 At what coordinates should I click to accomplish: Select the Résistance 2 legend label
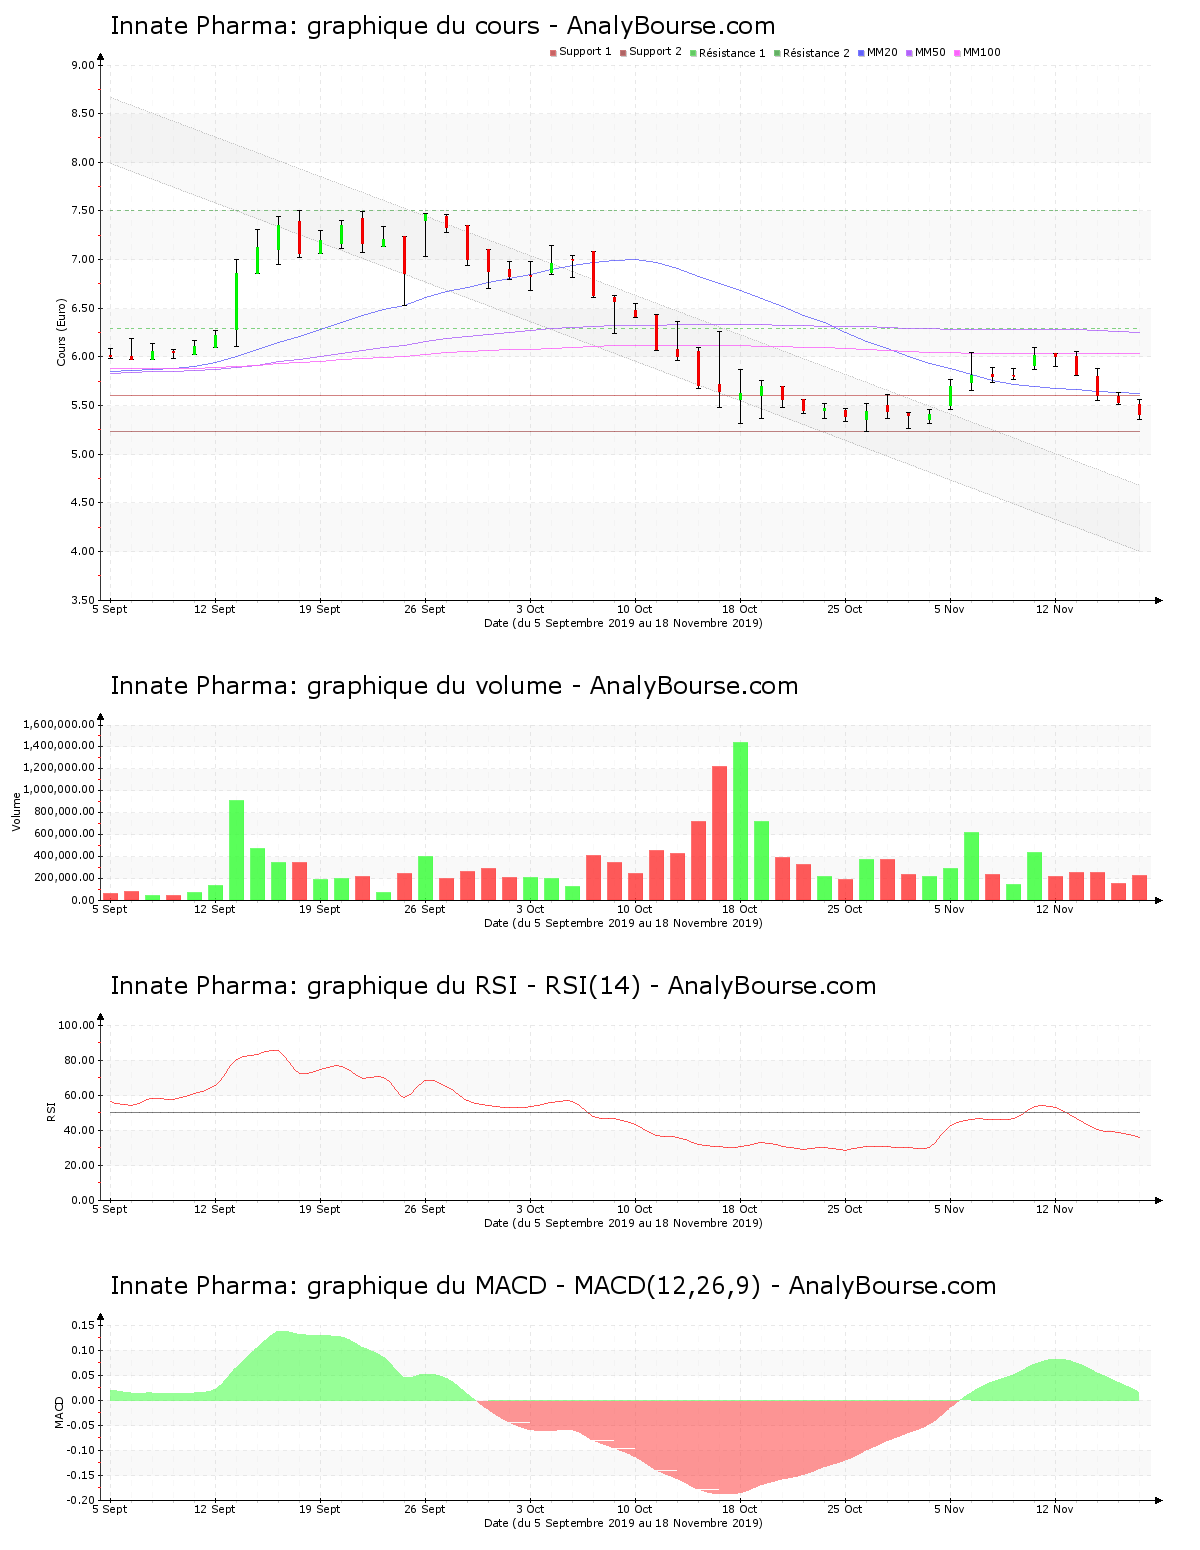click(x=816, y=53)
